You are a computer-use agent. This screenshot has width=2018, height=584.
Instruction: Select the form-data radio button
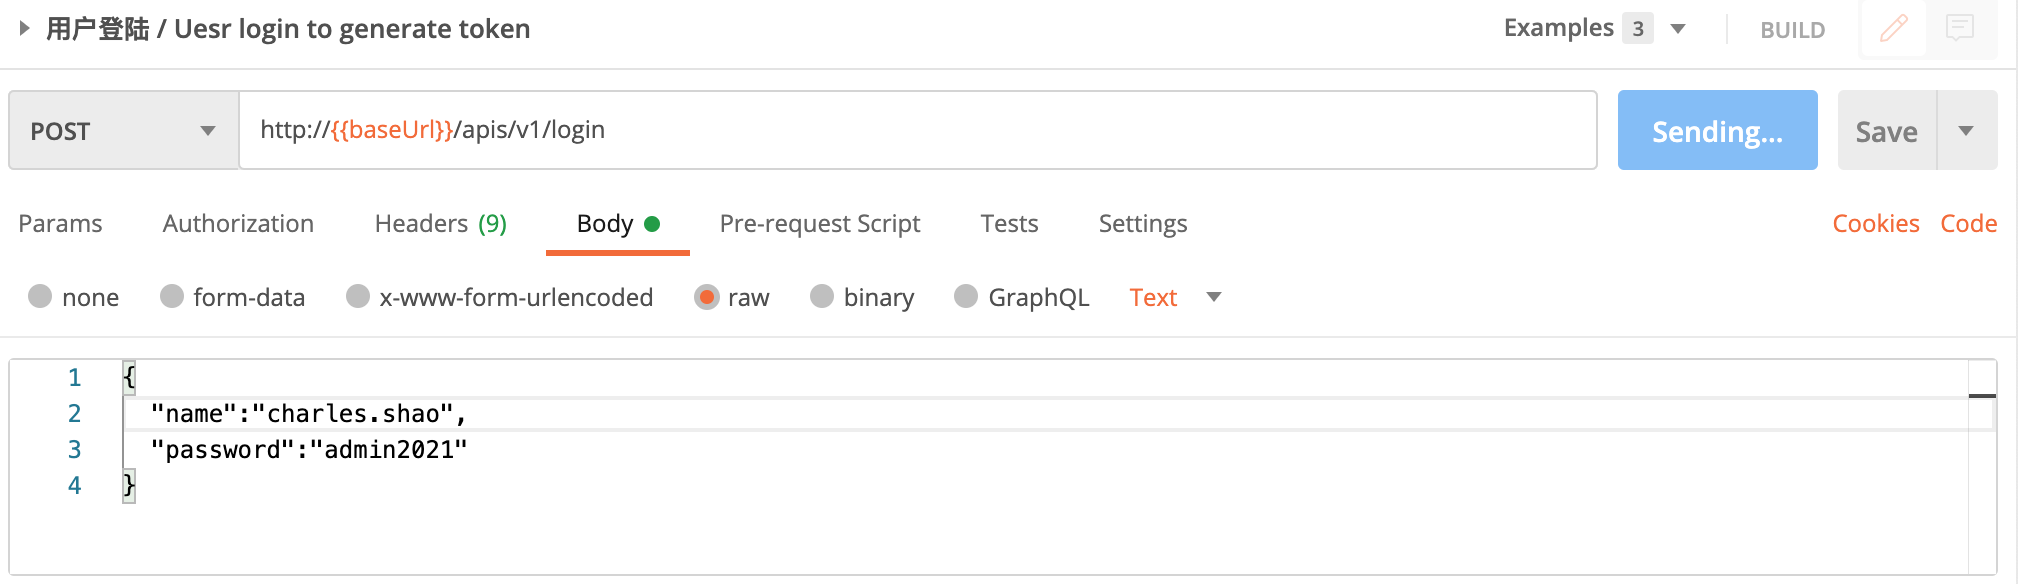pos(172,297)
